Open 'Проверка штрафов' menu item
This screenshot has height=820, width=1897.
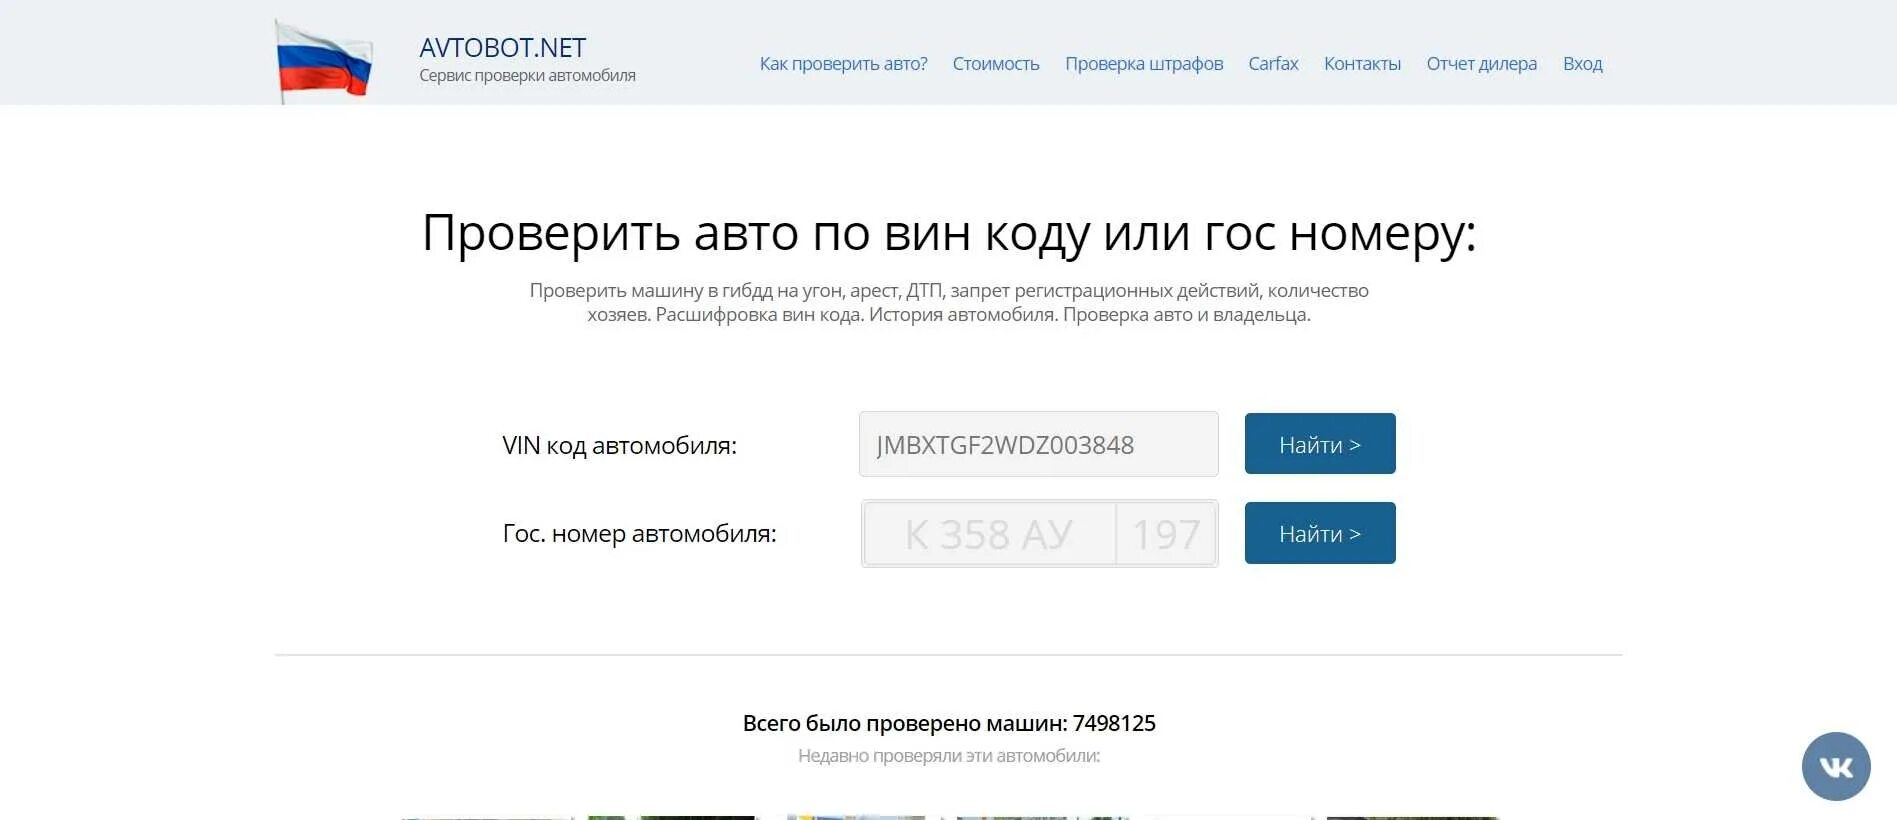coord(1144,64)
